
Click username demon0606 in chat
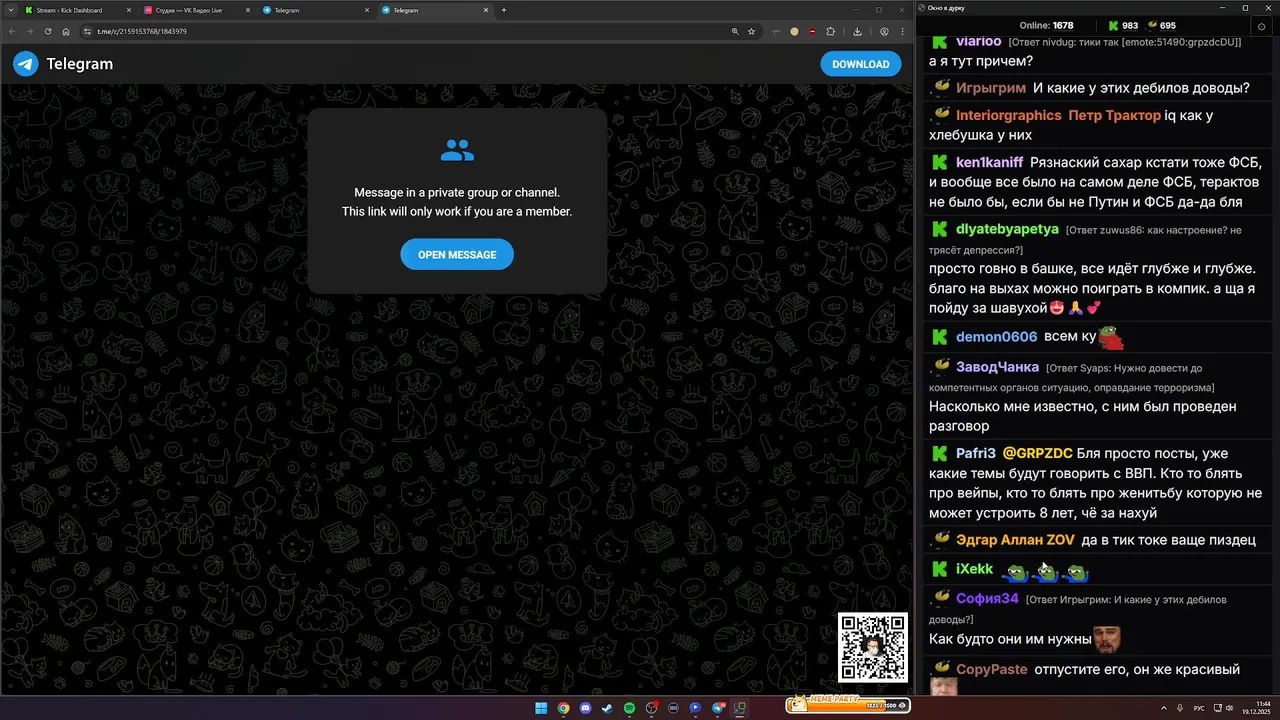[x=996, y=337]
